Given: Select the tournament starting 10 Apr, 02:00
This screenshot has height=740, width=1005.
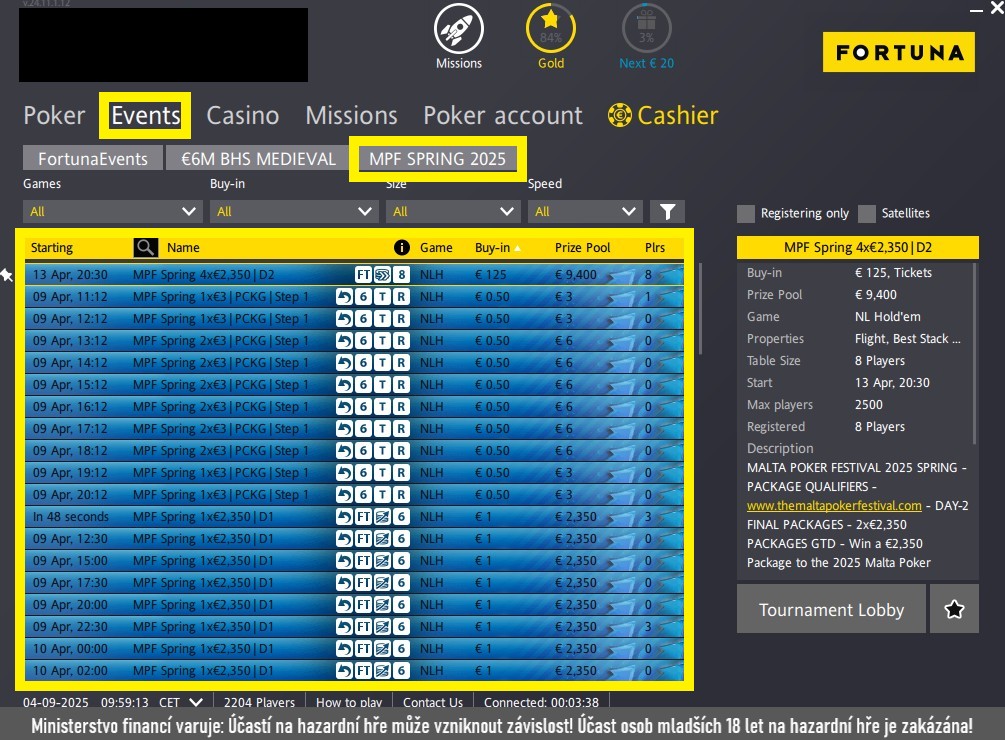Looking at the screenshot, I should click(x=354, y=671).
